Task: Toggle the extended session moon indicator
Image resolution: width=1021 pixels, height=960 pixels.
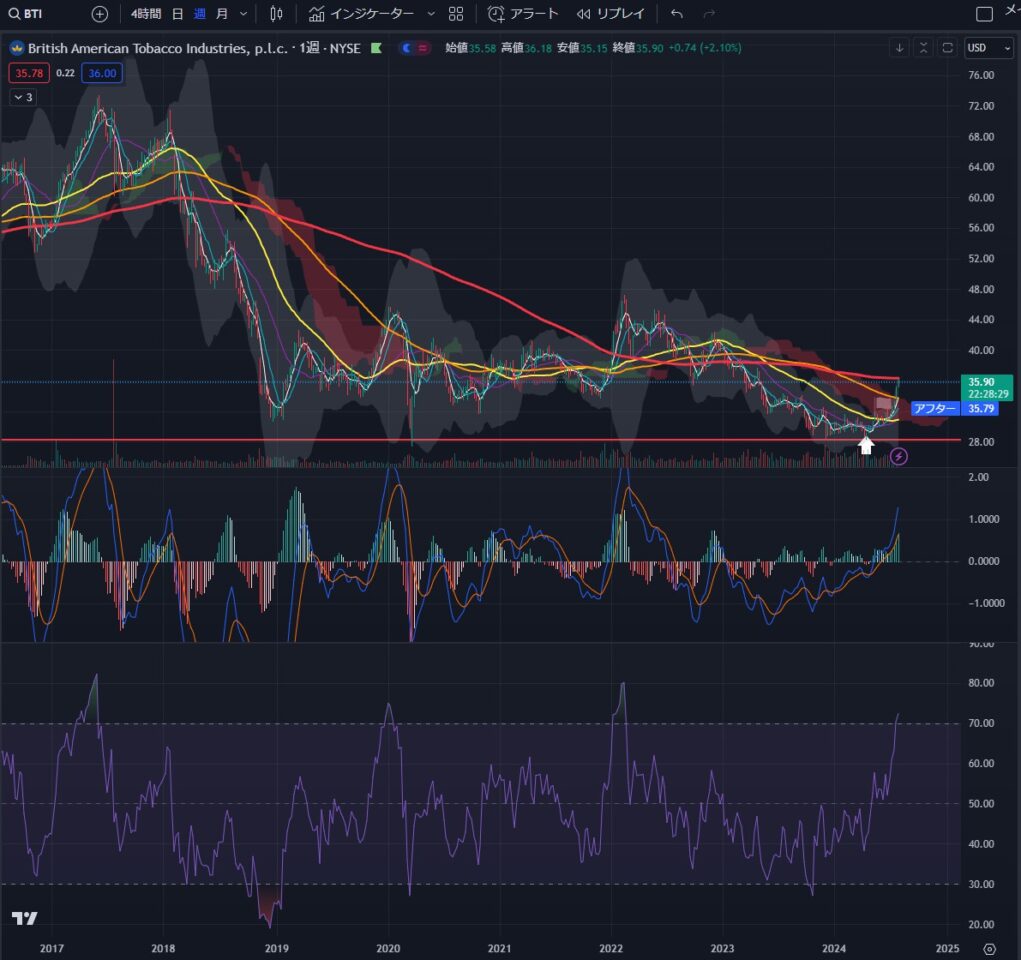Action: pos(406,48)
